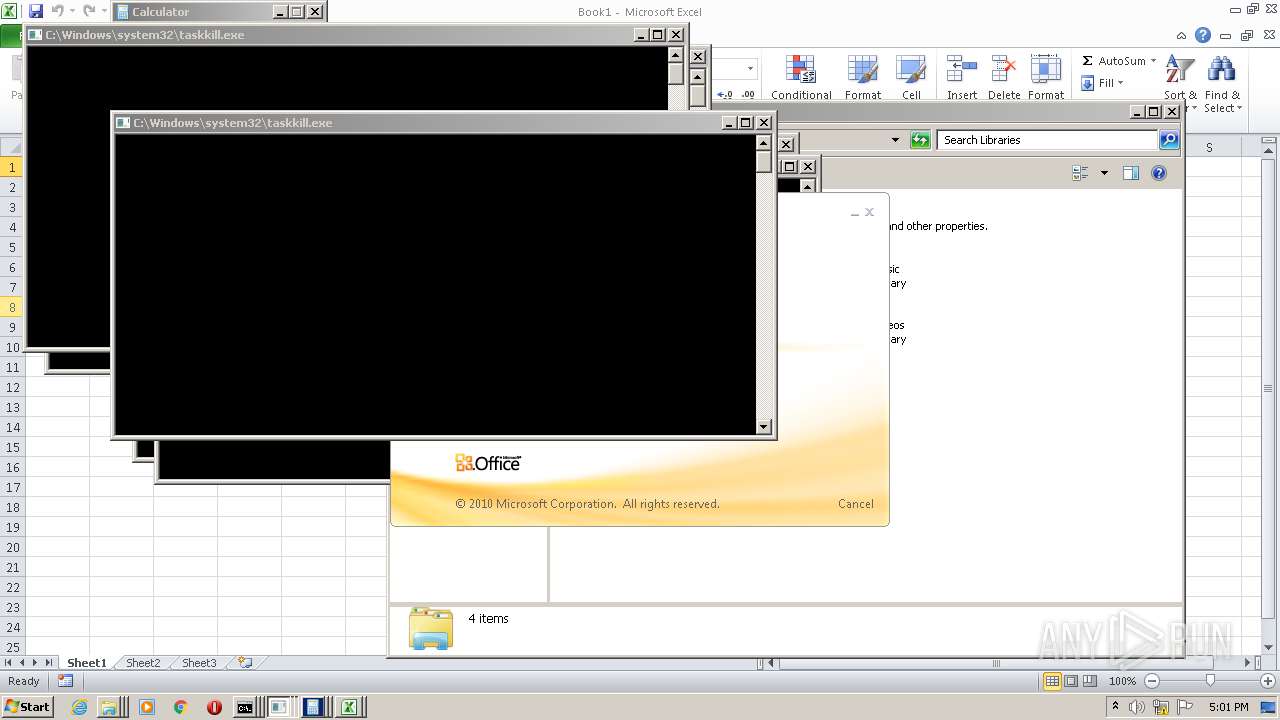Viewport: 1280px width, 720px height.
Task: Click Decrease Decimal button in ribbon
Action: click(747, 95)
